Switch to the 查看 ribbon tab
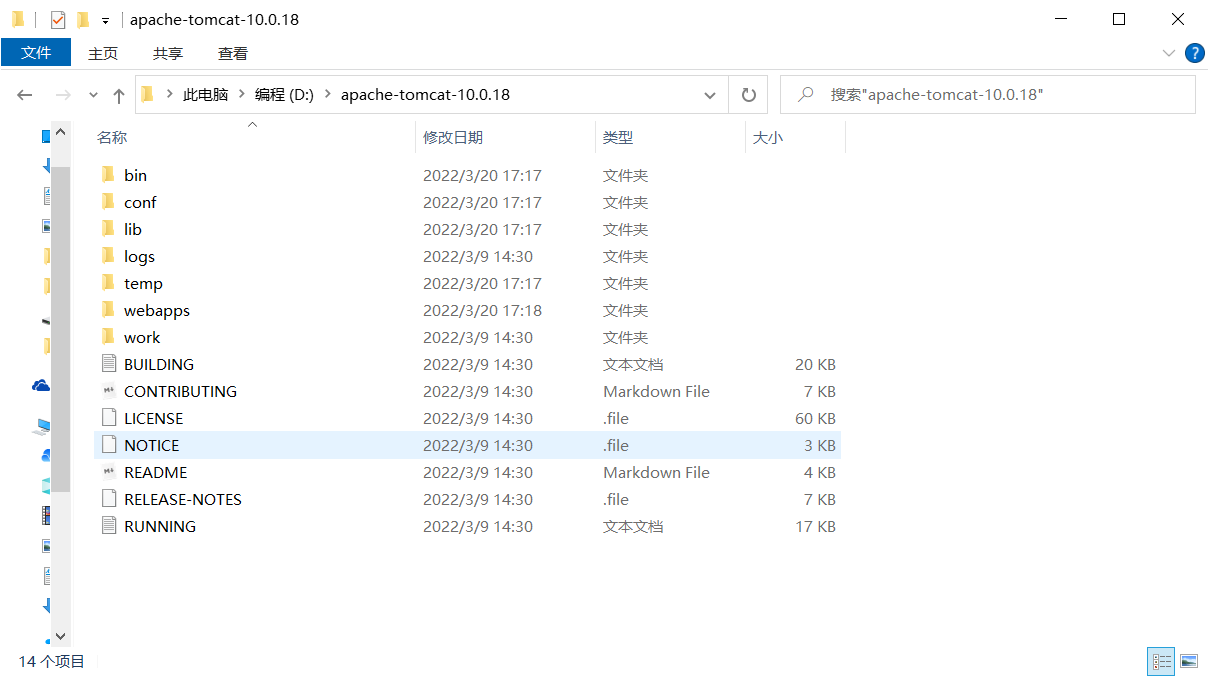The image size is (1209, 677). [x=233, y=53]
